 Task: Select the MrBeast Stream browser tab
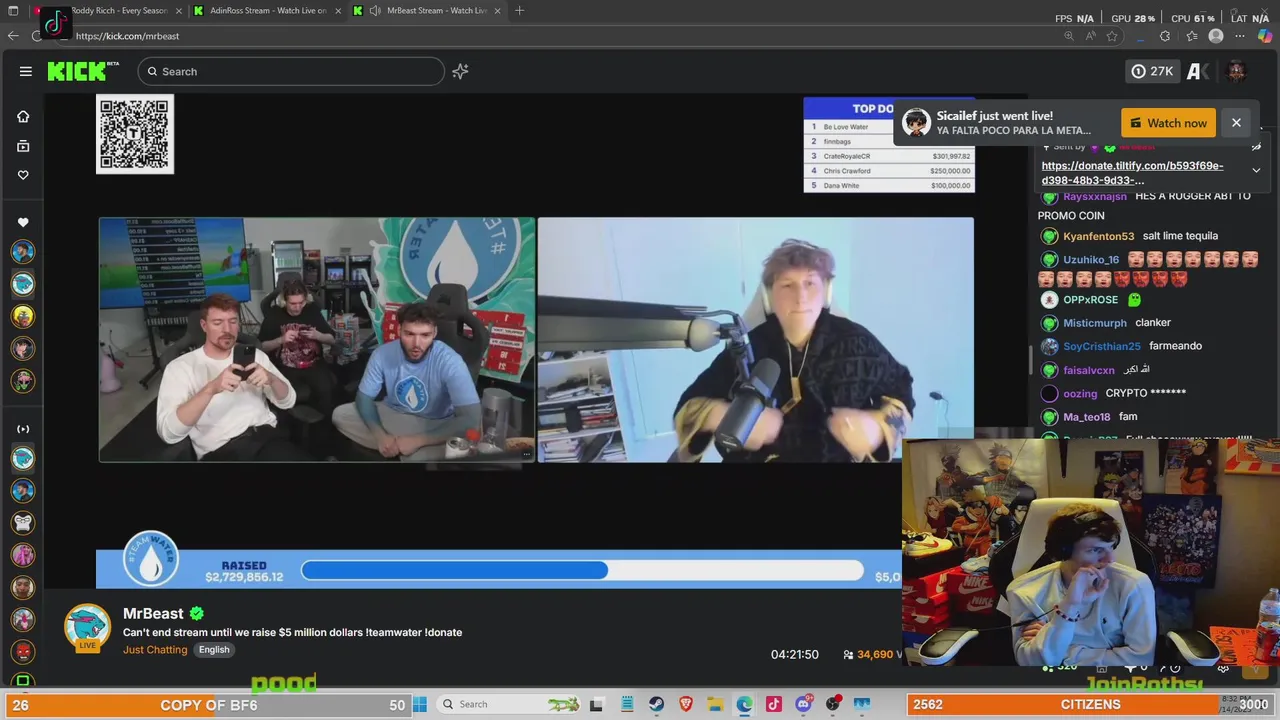click(428, 10)
